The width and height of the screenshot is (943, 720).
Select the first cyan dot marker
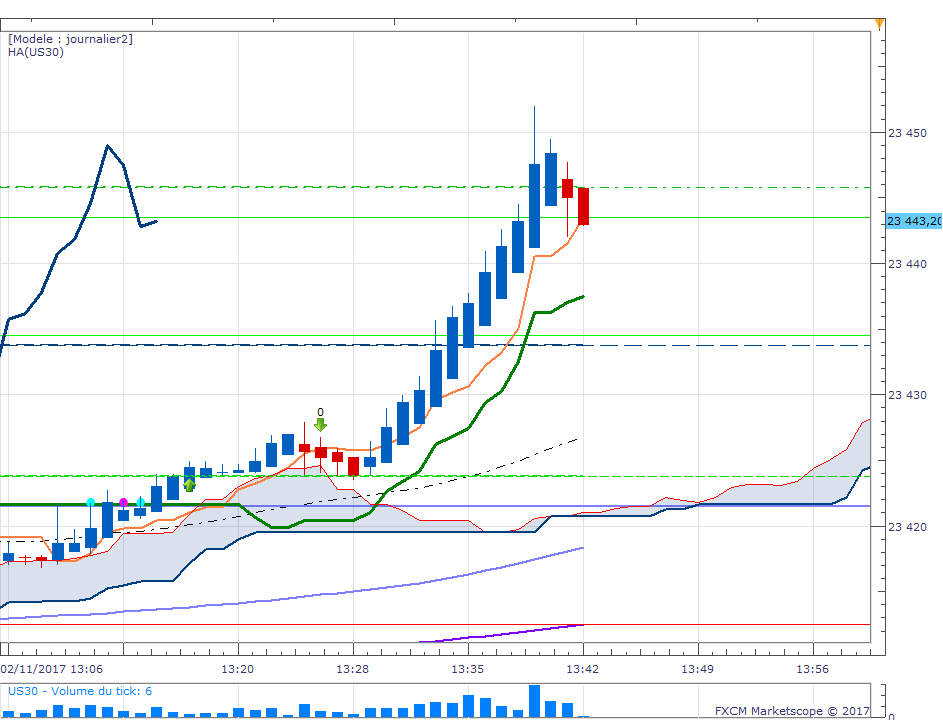[x=91, y=502]
